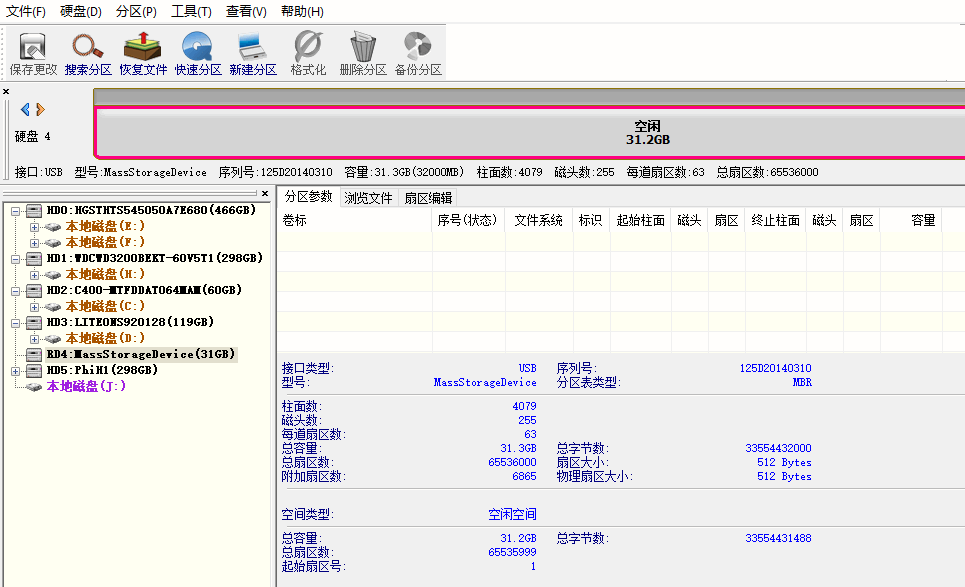Expand the 本地磁盘(D:) node
965x587 pixels.
[x=34, y=339]
